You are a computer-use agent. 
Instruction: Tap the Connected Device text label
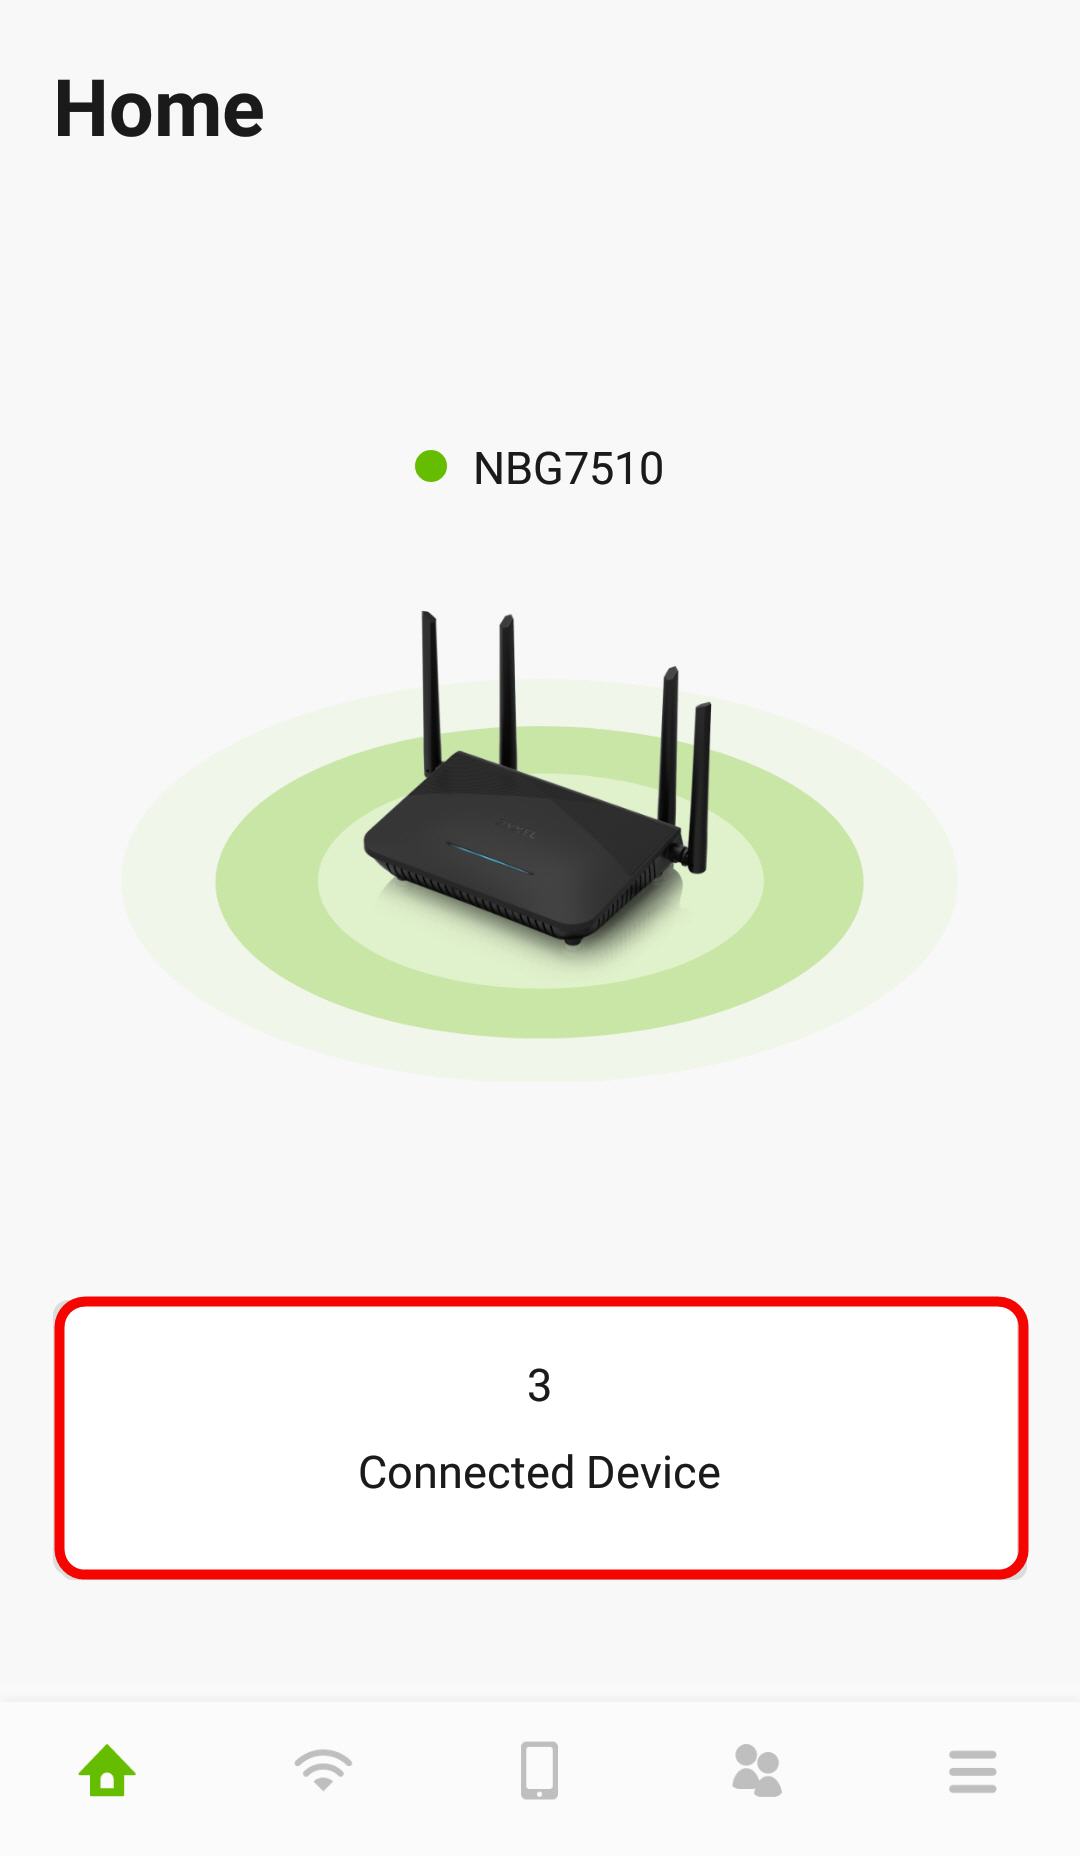pos(539,1473)
